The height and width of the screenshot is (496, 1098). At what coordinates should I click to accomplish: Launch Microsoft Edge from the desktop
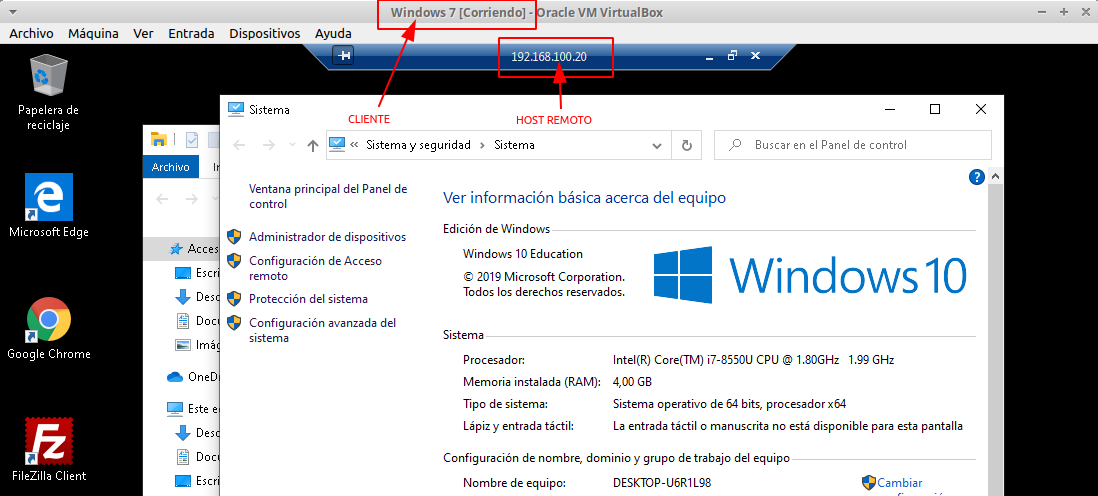(x=48, y=205)
